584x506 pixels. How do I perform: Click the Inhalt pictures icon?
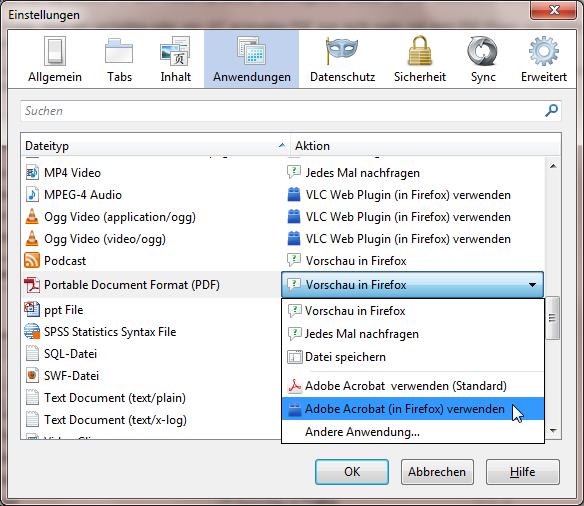coord(175,51)
